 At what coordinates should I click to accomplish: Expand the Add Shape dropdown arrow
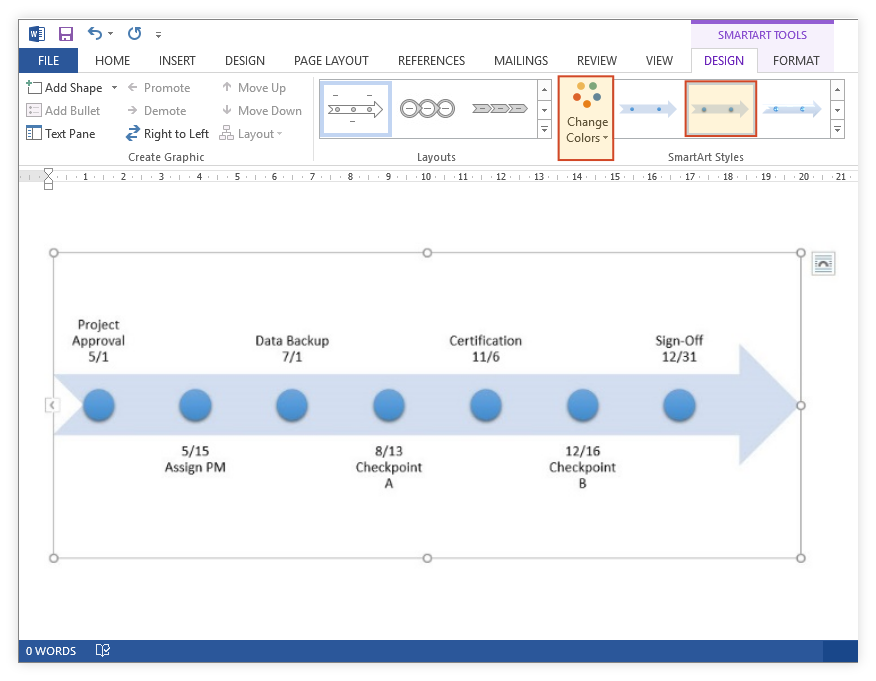pyautogui.click(x=114, y=88)
